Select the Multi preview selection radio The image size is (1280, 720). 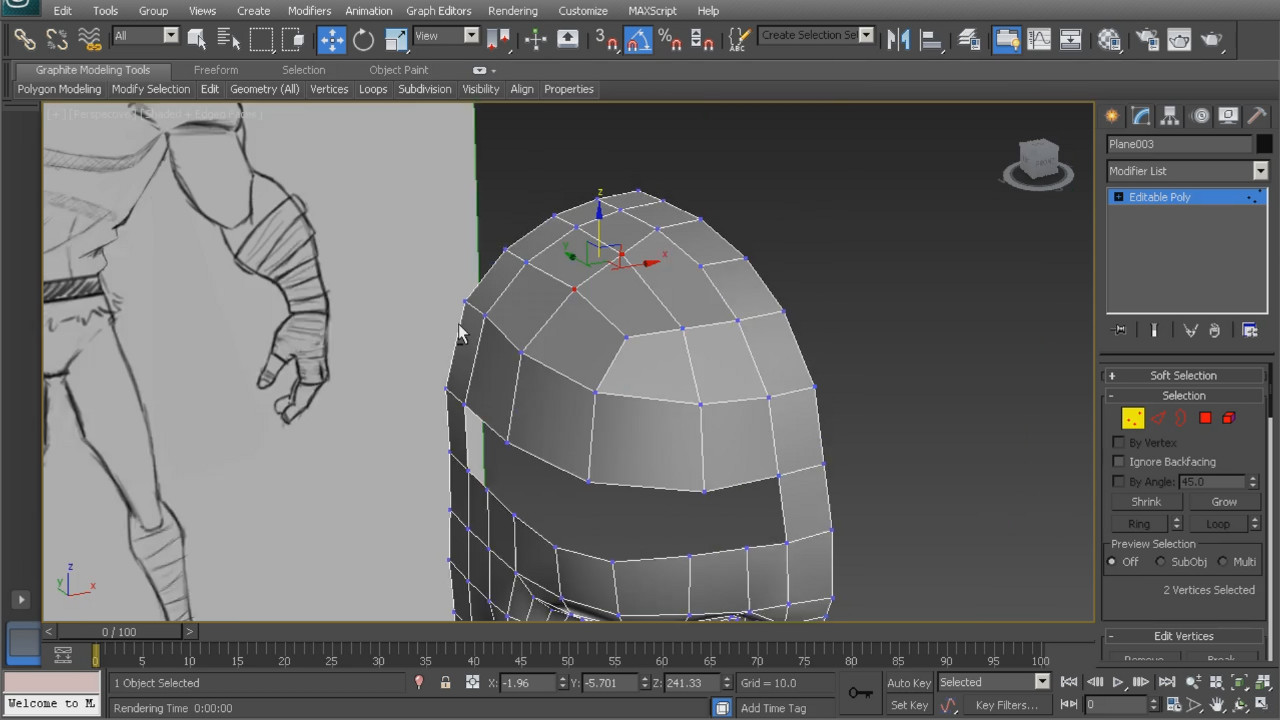pyautogui.click(x=1222, y=562)
